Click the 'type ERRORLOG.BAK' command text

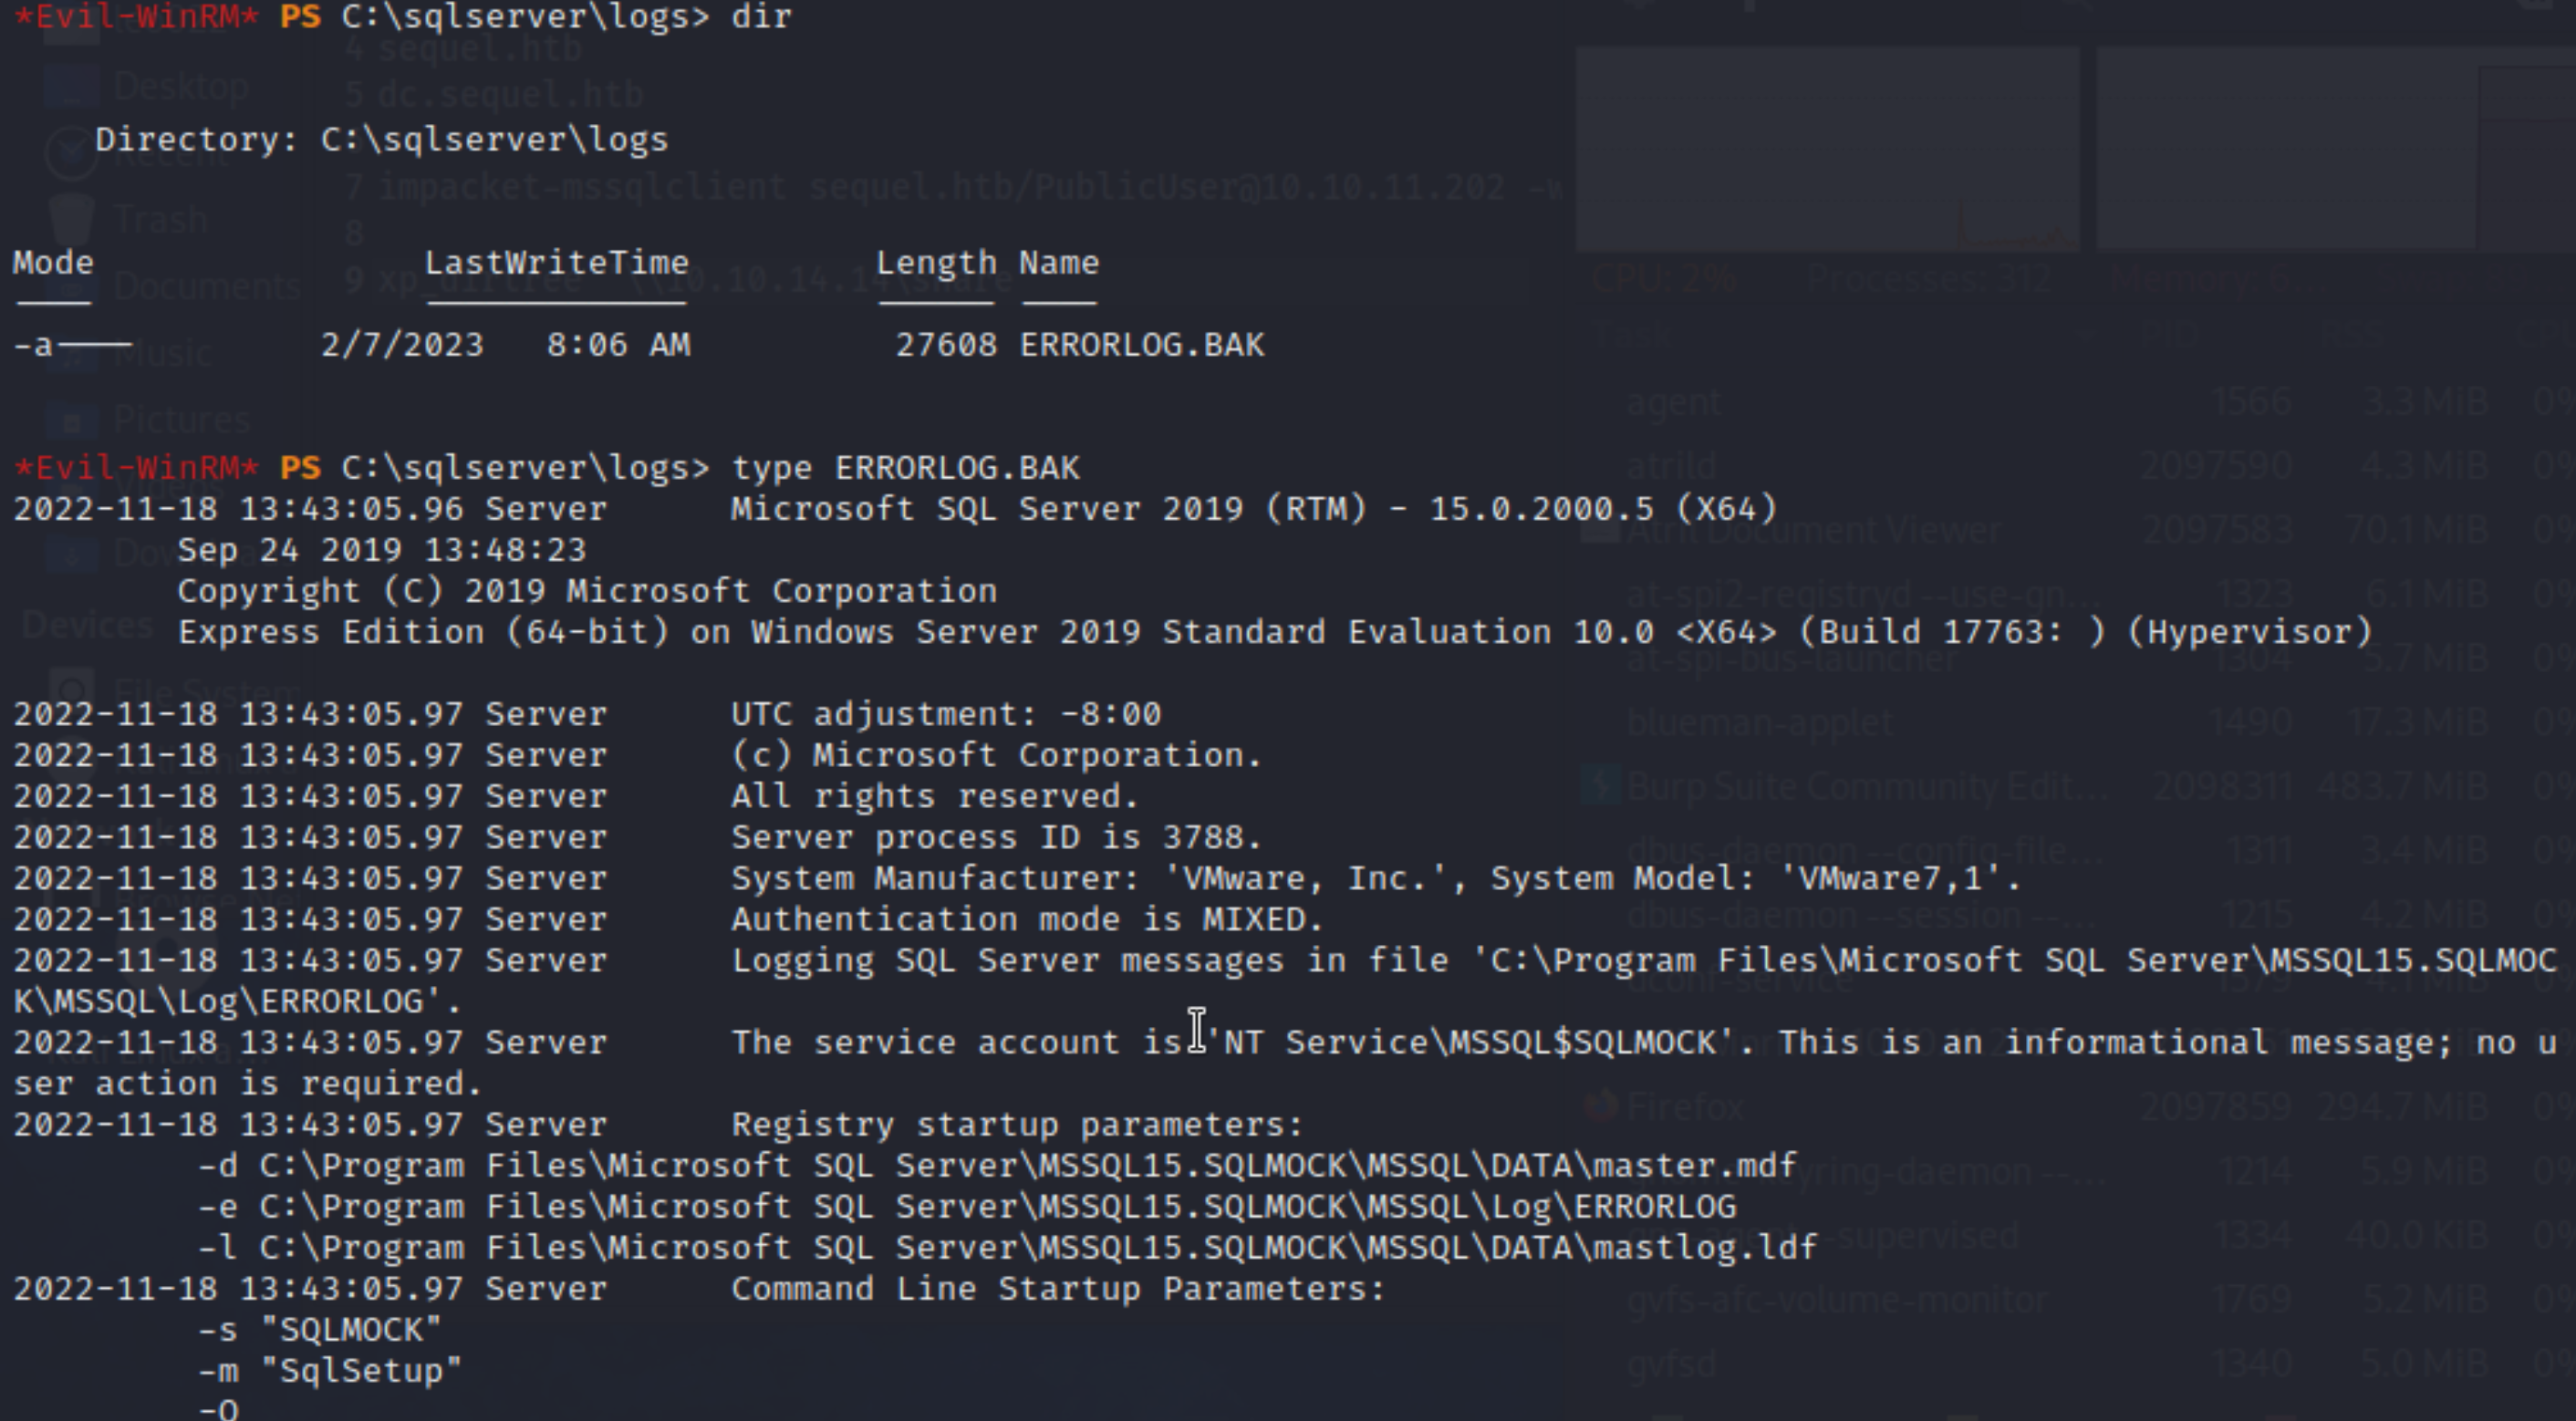[906, 468]
